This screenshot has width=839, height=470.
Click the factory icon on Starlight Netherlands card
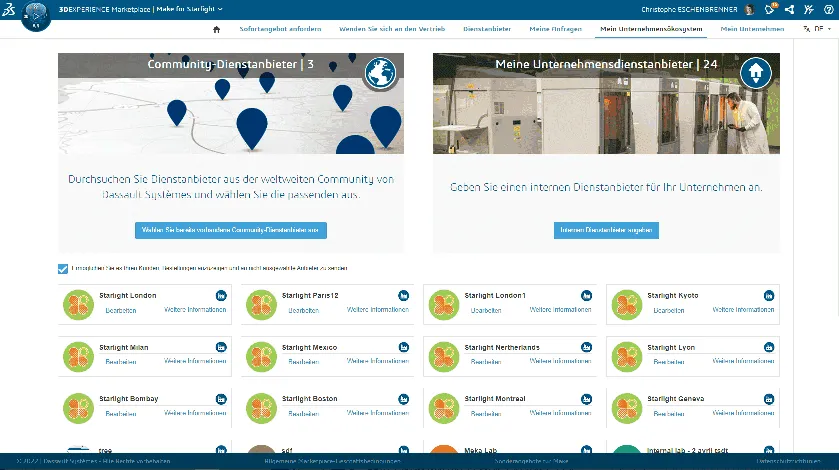coord(586,347)
